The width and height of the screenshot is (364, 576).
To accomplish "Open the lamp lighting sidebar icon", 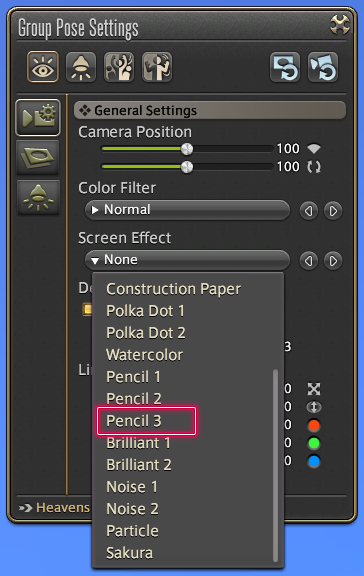I will click(x=38, y=197).
